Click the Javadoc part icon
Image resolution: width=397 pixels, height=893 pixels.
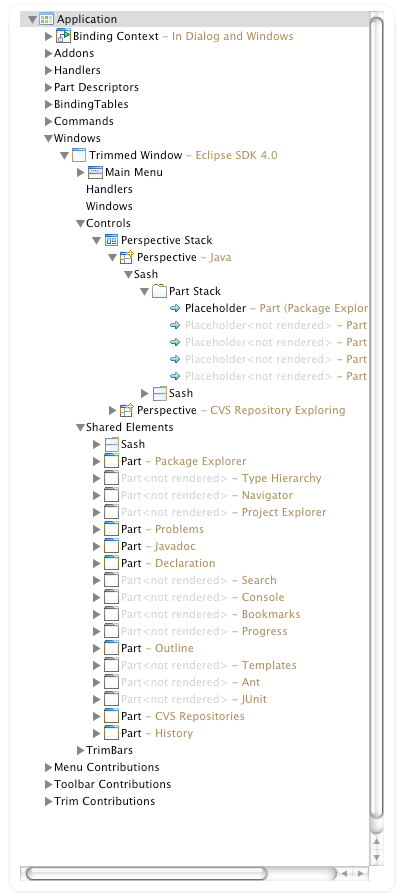pyautogui.click(x=112, y=546)
